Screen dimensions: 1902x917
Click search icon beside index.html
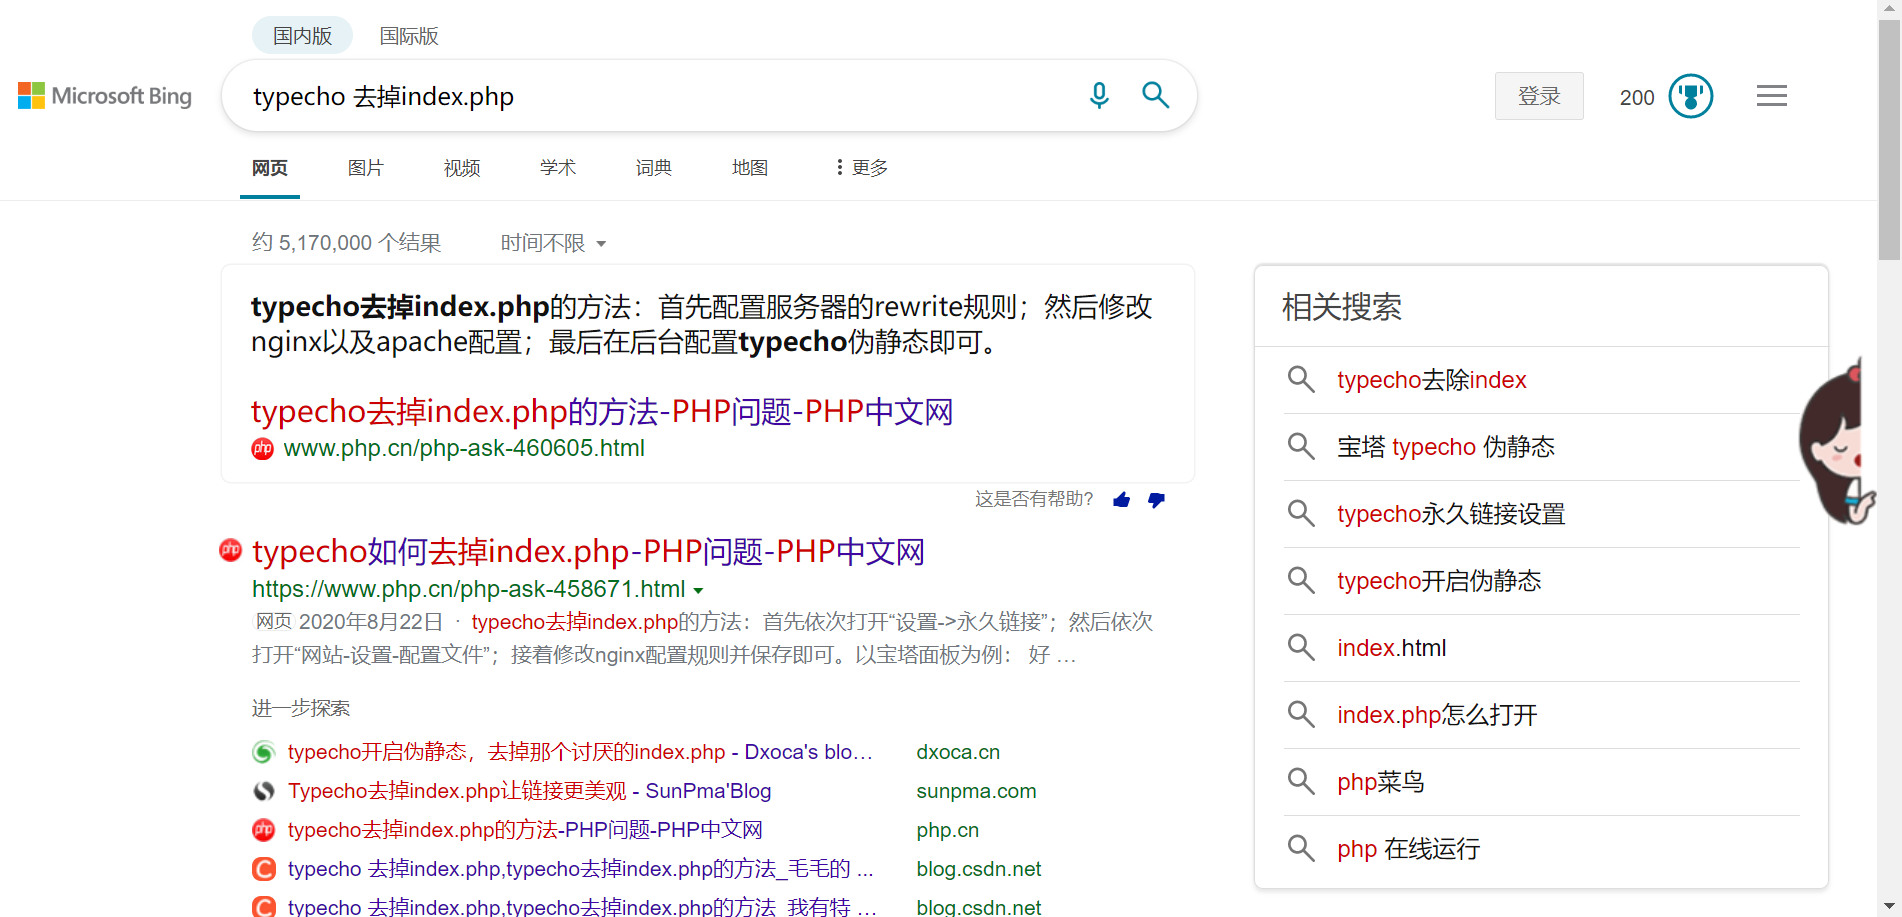click(x=1301, y=648)
